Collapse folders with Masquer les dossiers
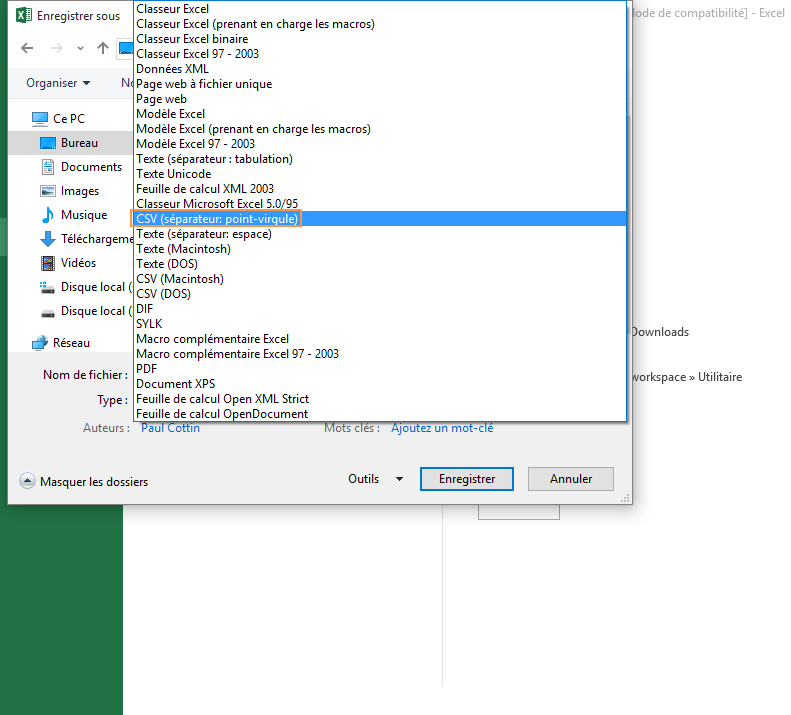 [84, 481]
